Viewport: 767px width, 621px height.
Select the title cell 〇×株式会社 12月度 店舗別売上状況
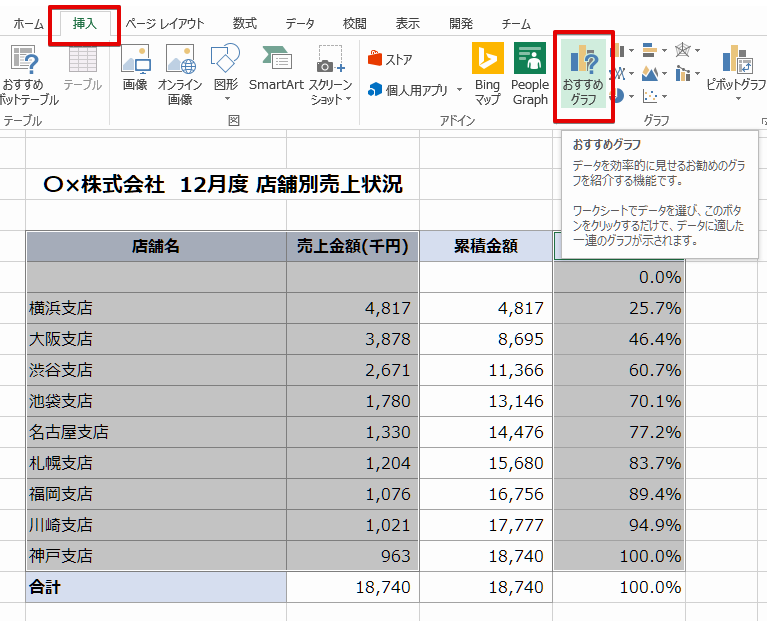point(223,184)
